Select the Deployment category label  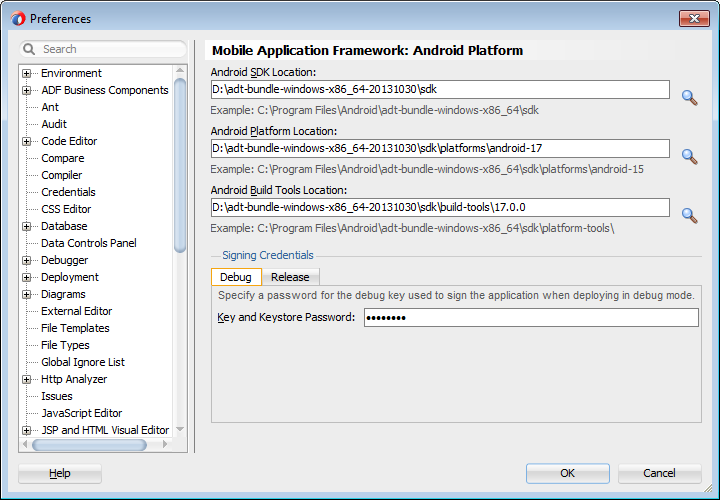[x=70, y=277]
